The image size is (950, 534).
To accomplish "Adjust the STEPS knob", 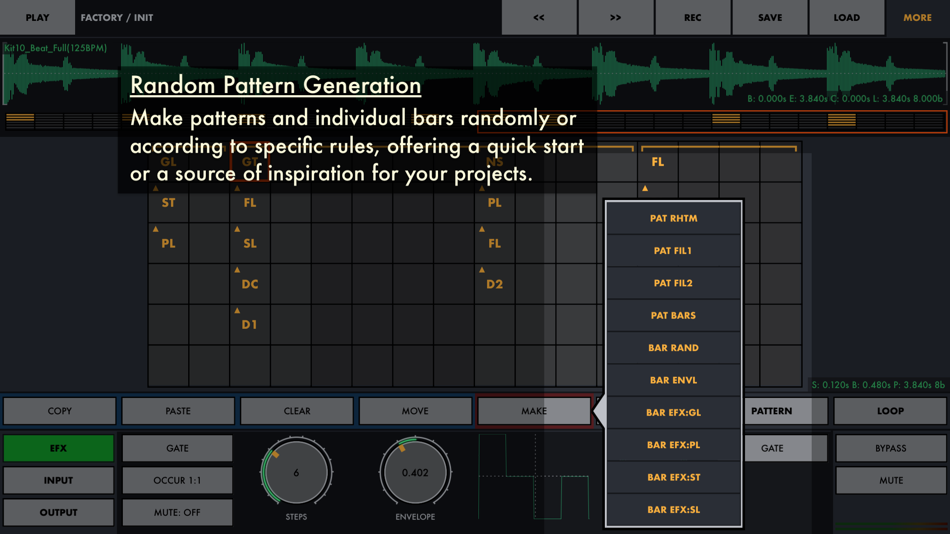I will [x=296, y=472].
